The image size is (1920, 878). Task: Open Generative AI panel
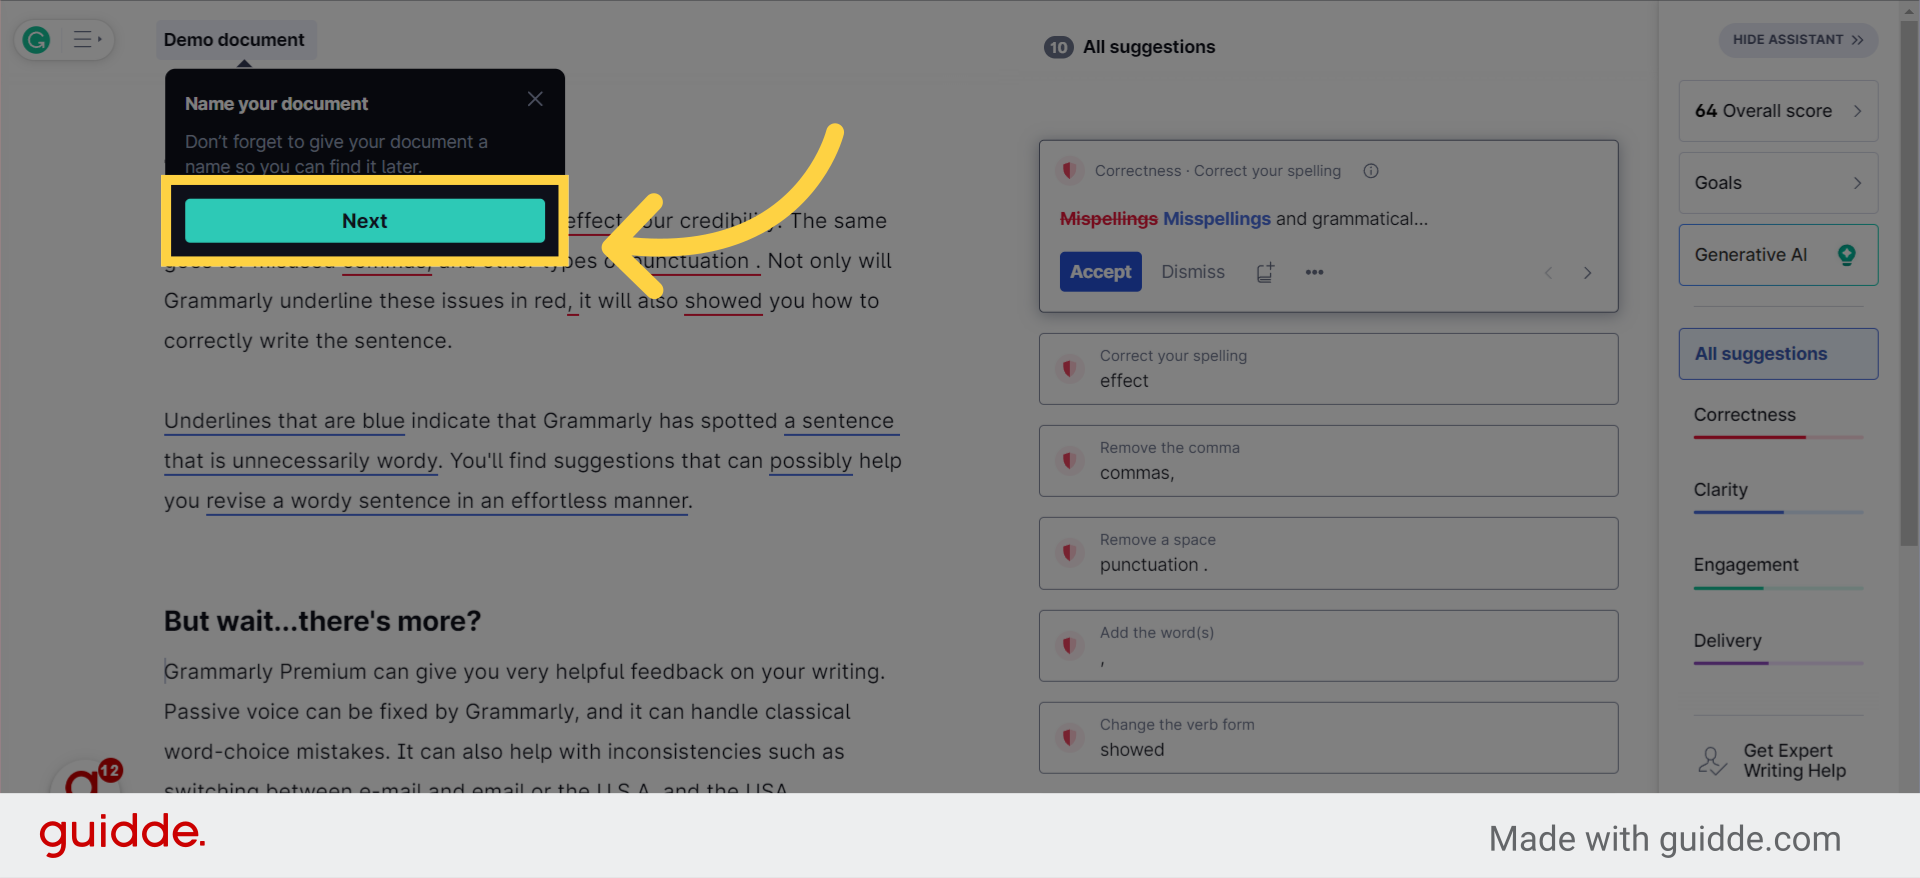point(1778,255)
